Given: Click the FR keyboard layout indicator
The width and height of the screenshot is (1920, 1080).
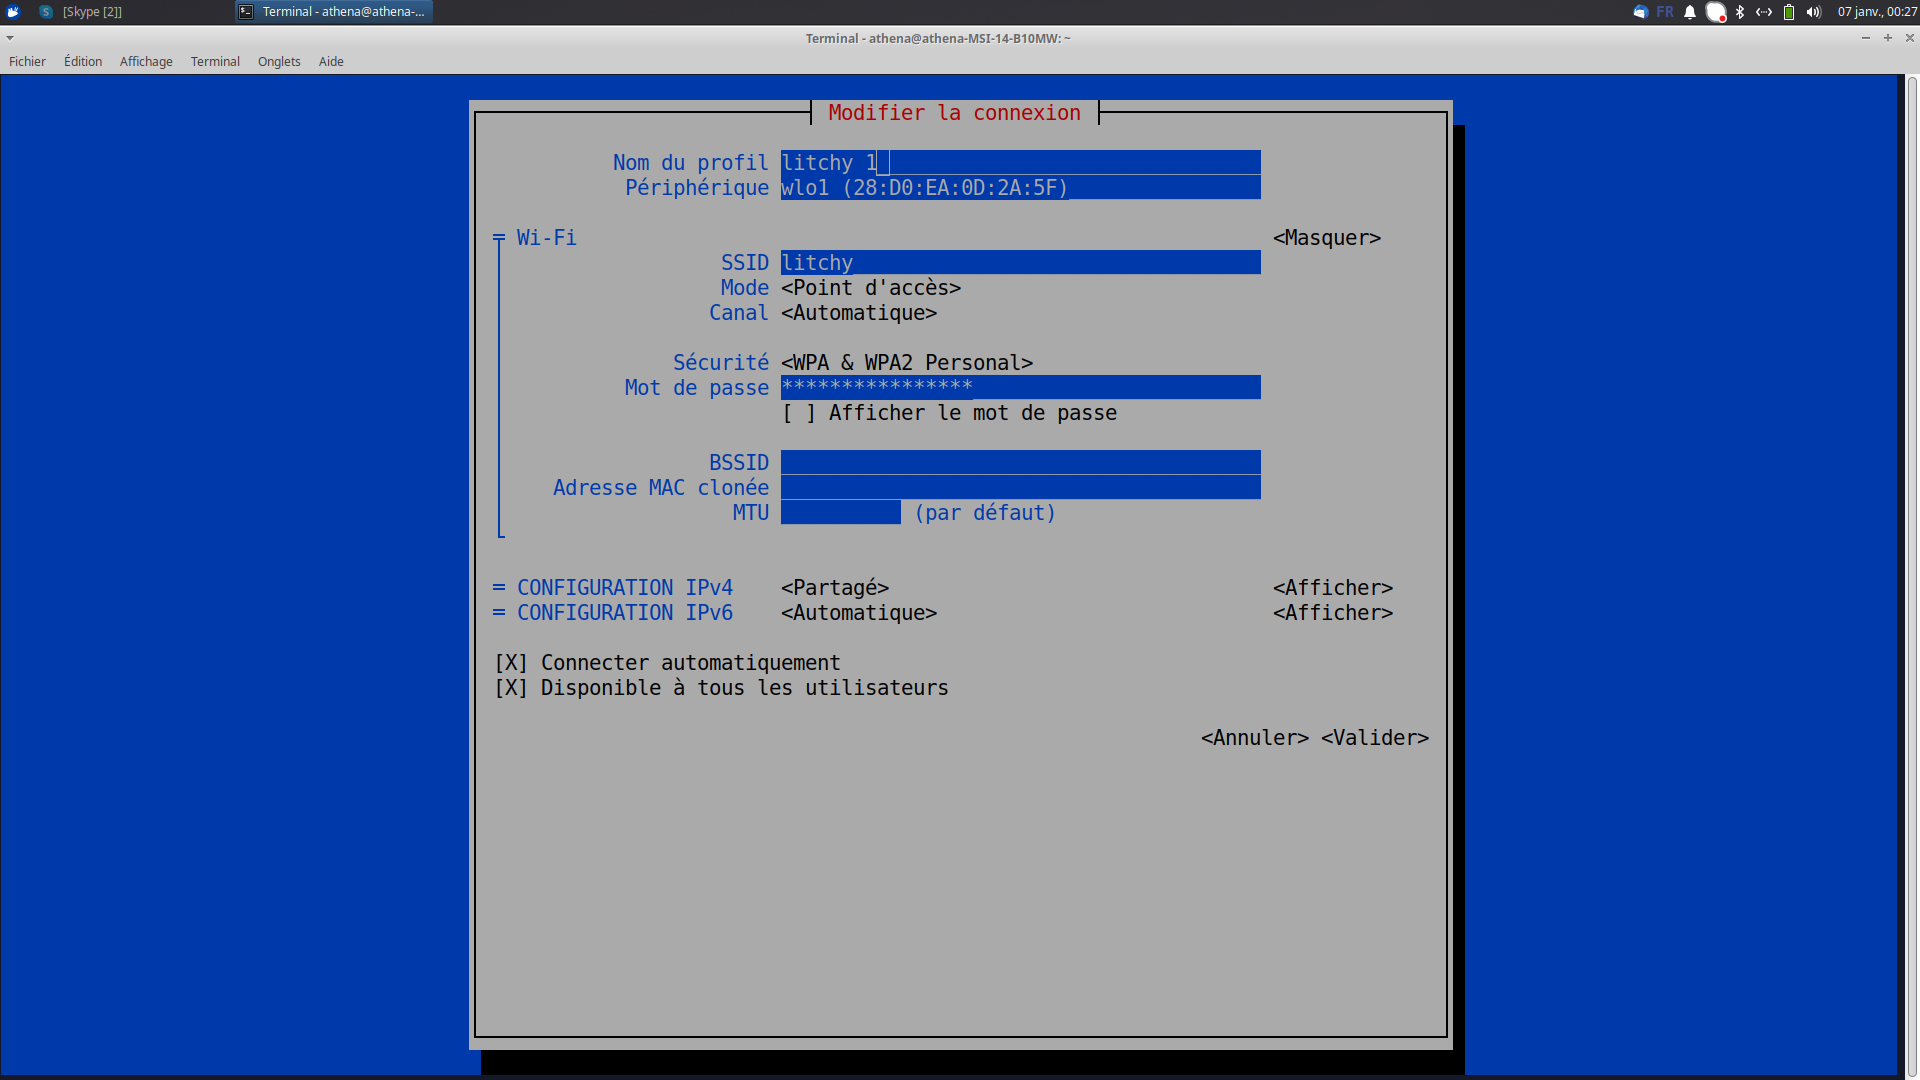Looking at the screenshot, I should 1665,12.
